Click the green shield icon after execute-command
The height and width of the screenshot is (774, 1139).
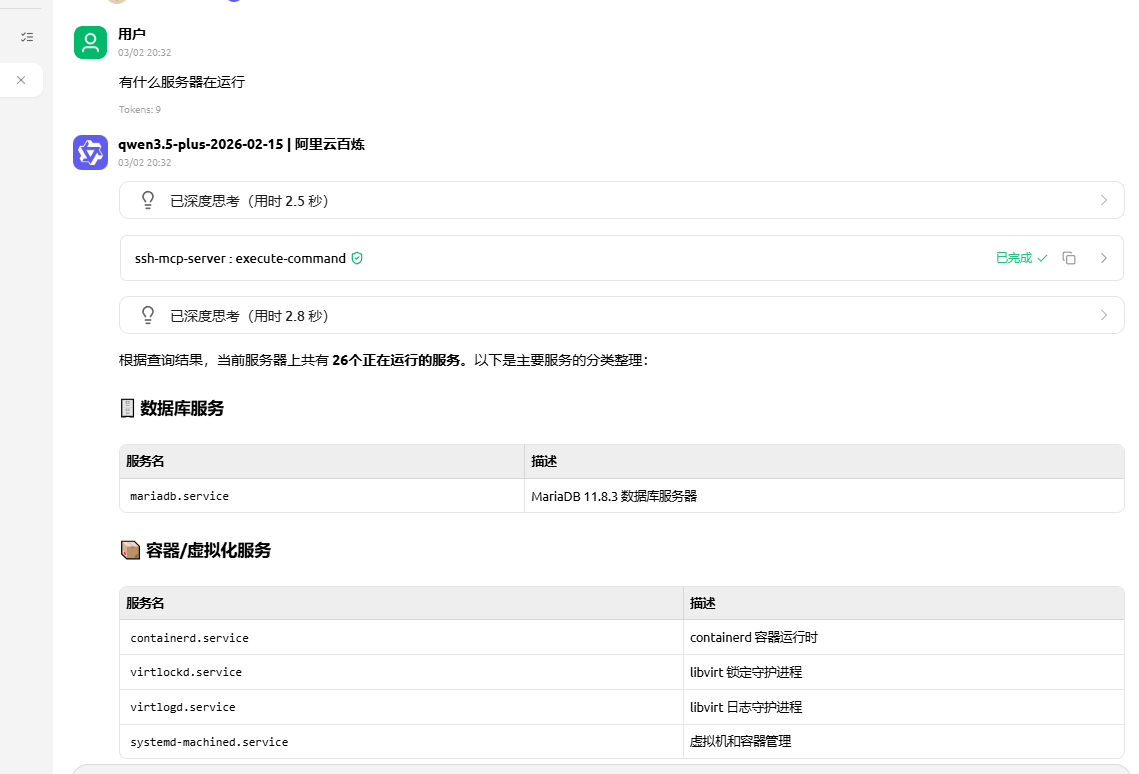point(357,258)
